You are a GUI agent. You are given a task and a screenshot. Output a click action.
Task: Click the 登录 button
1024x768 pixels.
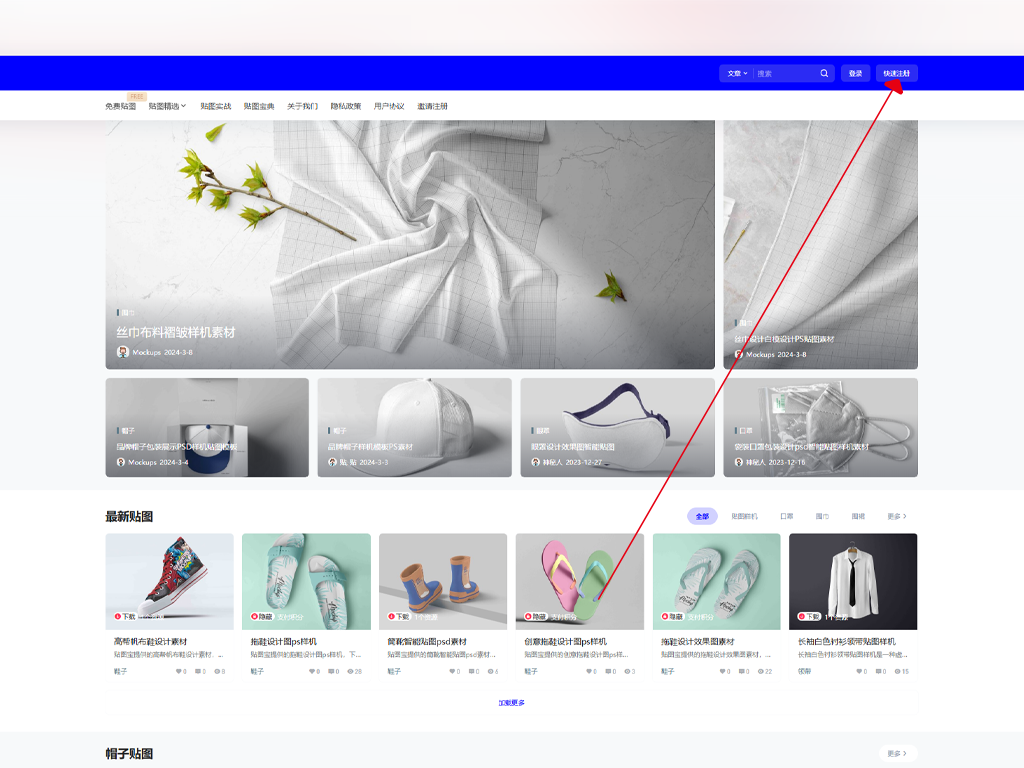coord(855,73)
